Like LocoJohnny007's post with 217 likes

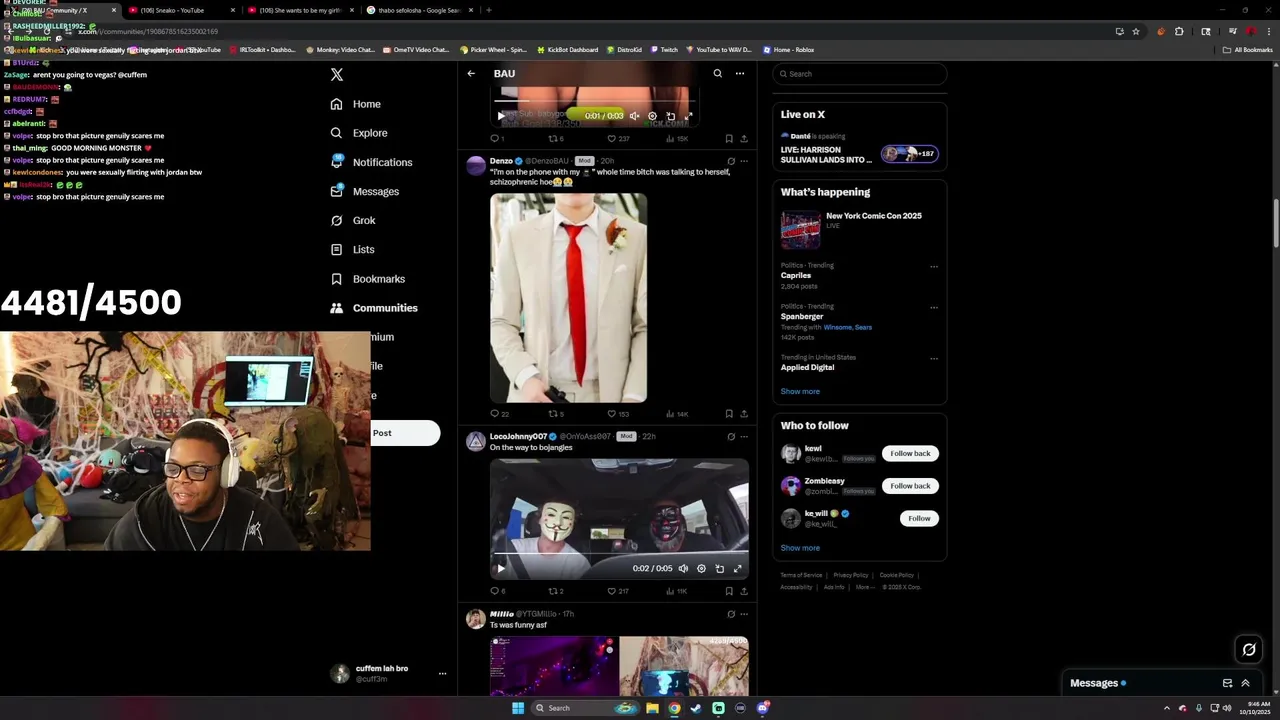point(619,591)
